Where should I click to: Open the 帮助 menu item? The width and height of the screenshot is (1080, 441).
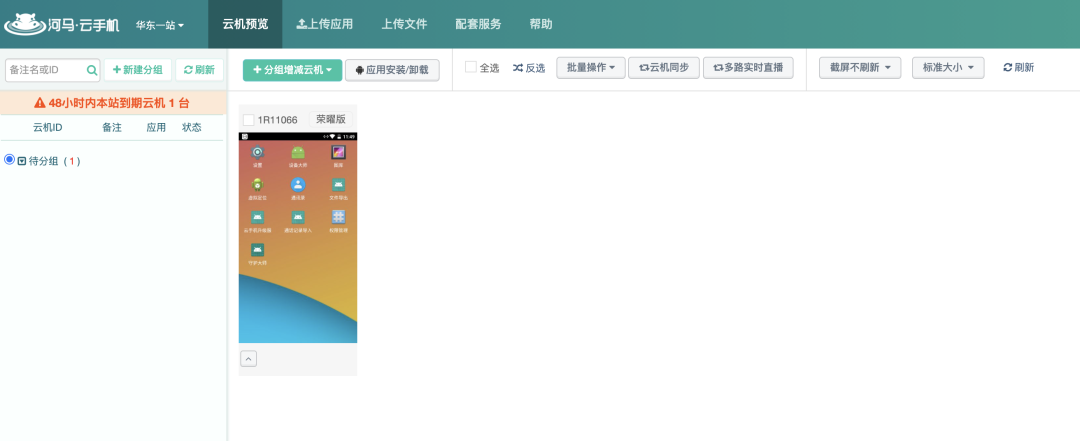pos(541,24)
